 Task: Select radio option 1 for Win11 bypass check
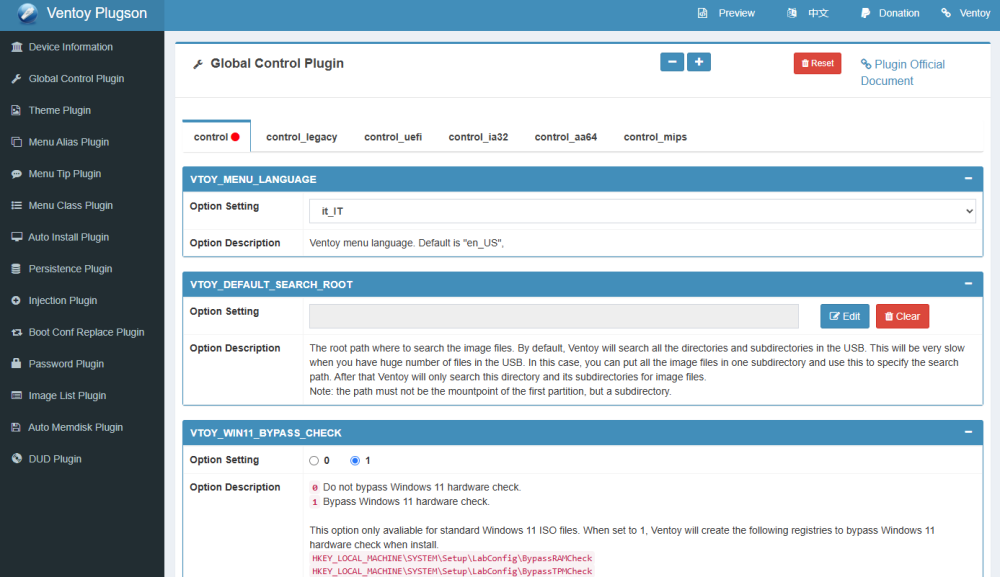pyautogui.click(x=355, y=460)
